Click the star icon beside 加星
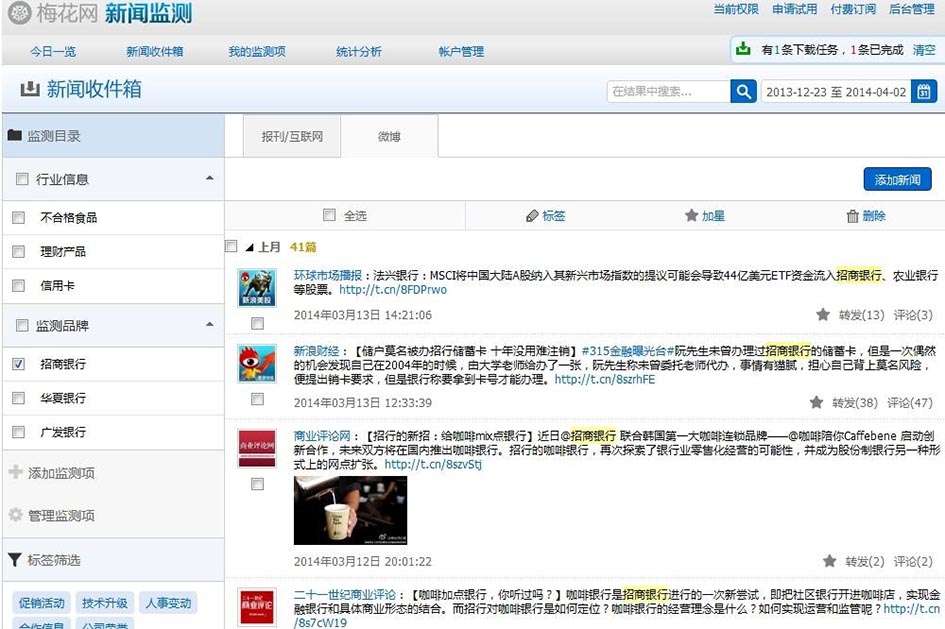 pyautogui.click(x=691, y=215)
